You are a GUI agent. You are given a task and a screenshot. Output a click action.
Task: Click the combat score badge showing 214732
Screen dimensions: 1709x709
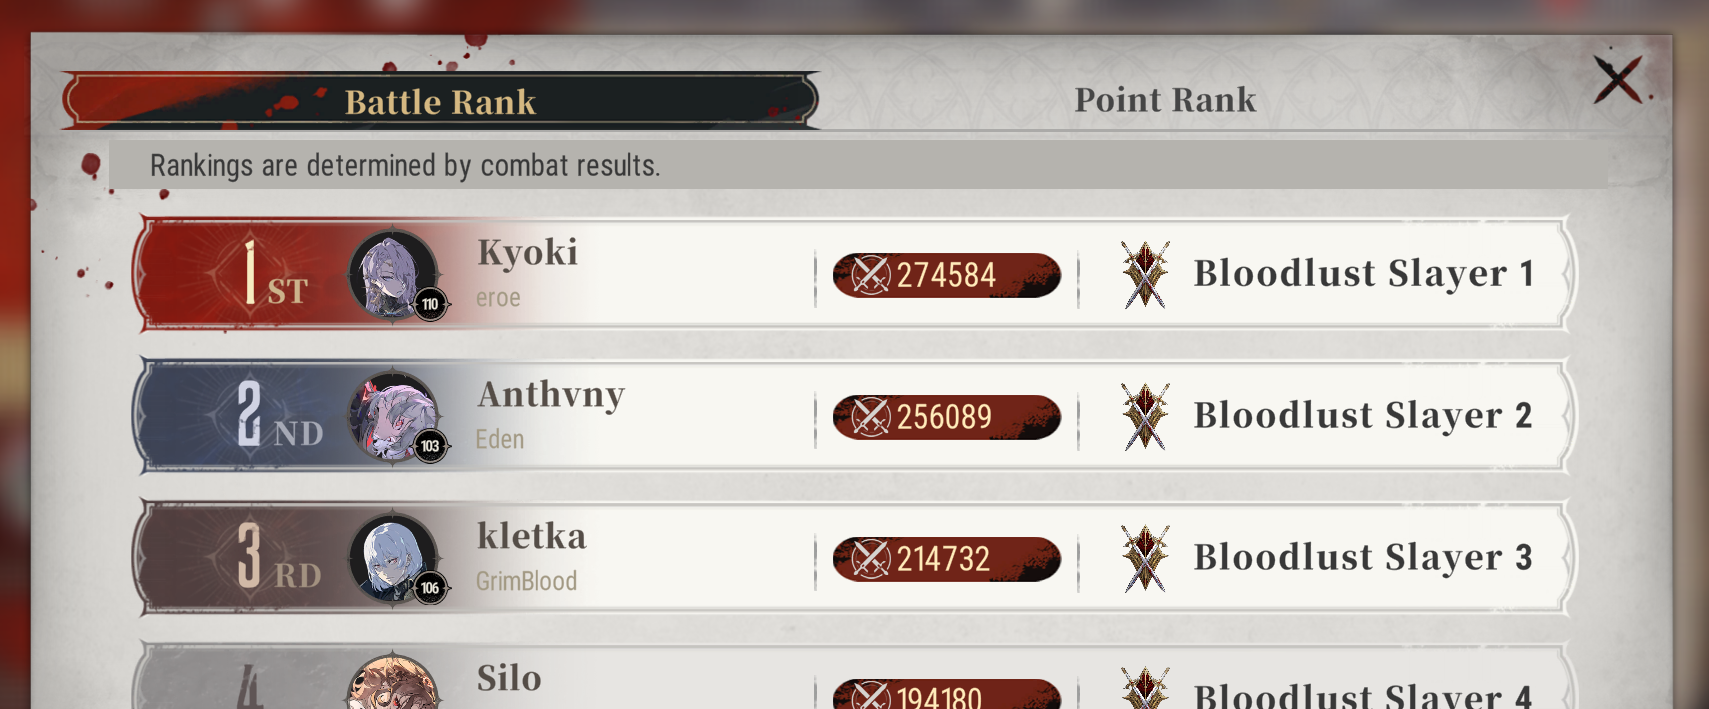click(x=946, y=559)
